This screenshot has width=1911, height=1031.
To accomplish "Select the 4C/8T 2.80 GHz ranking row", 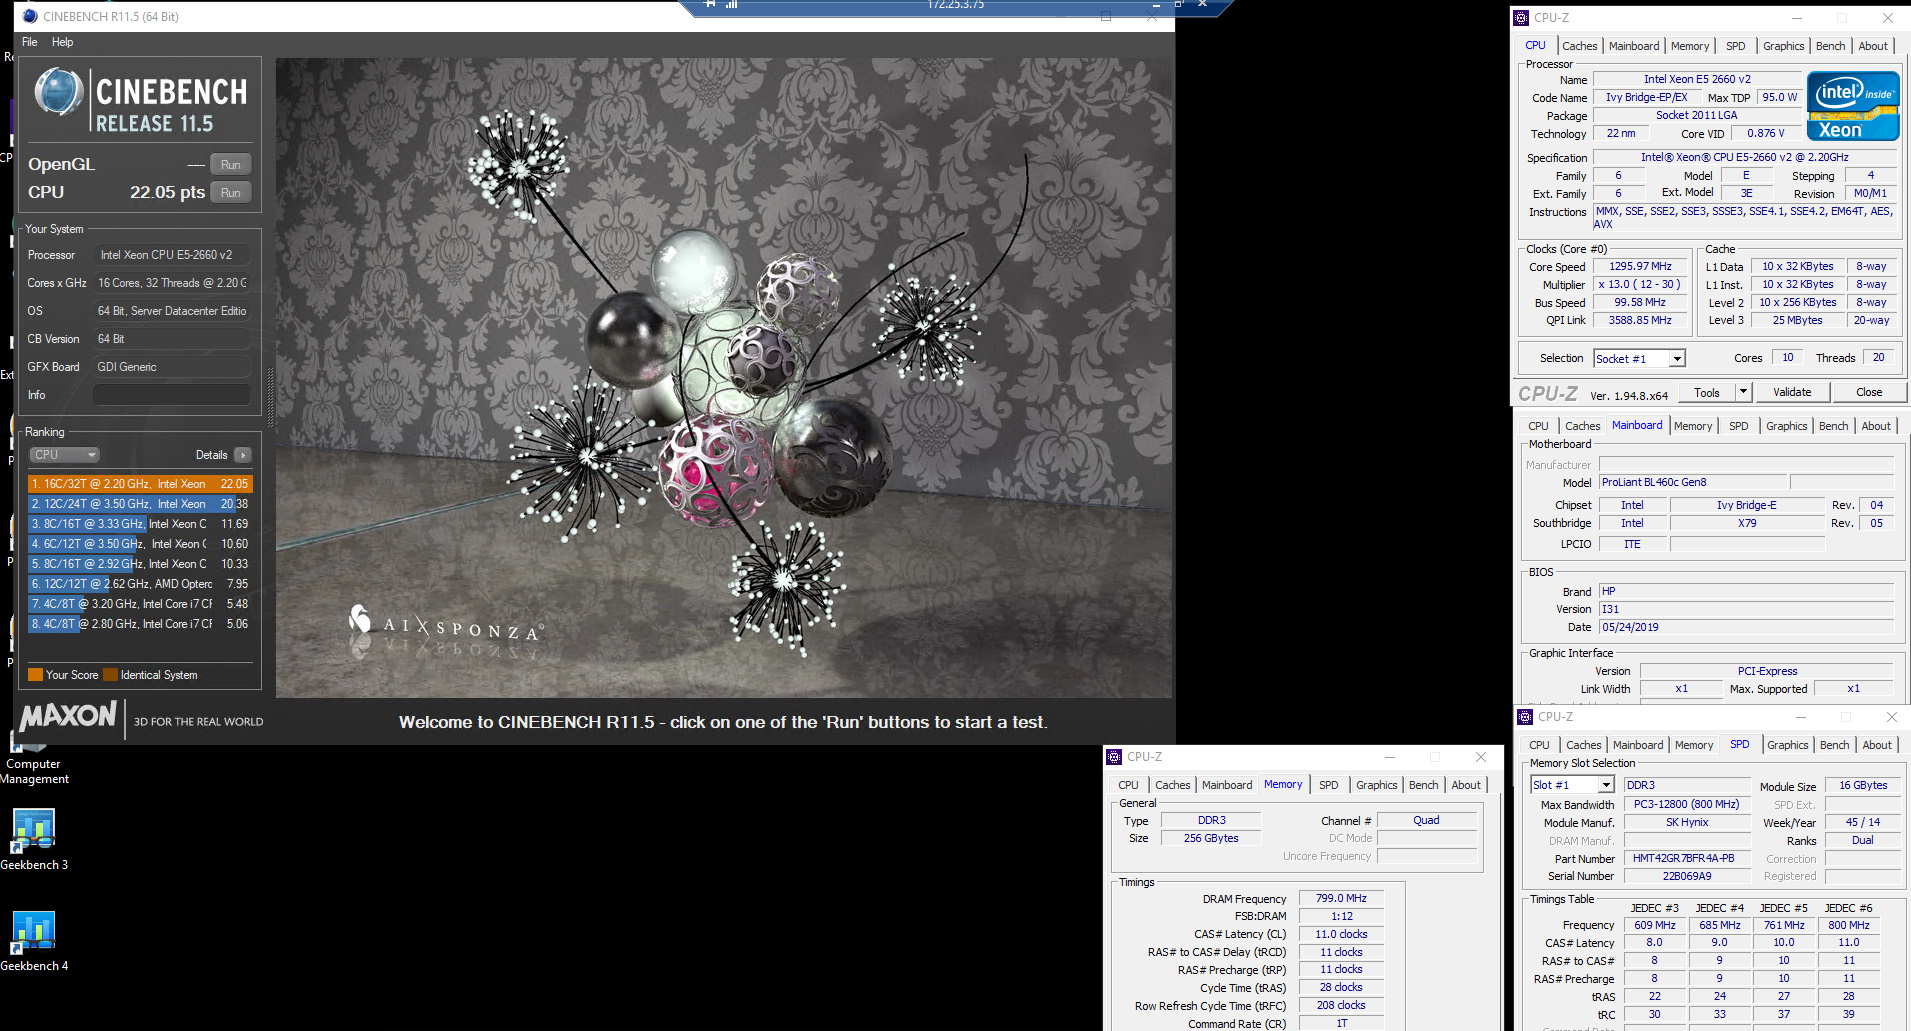I will click(x=140, y=624).
